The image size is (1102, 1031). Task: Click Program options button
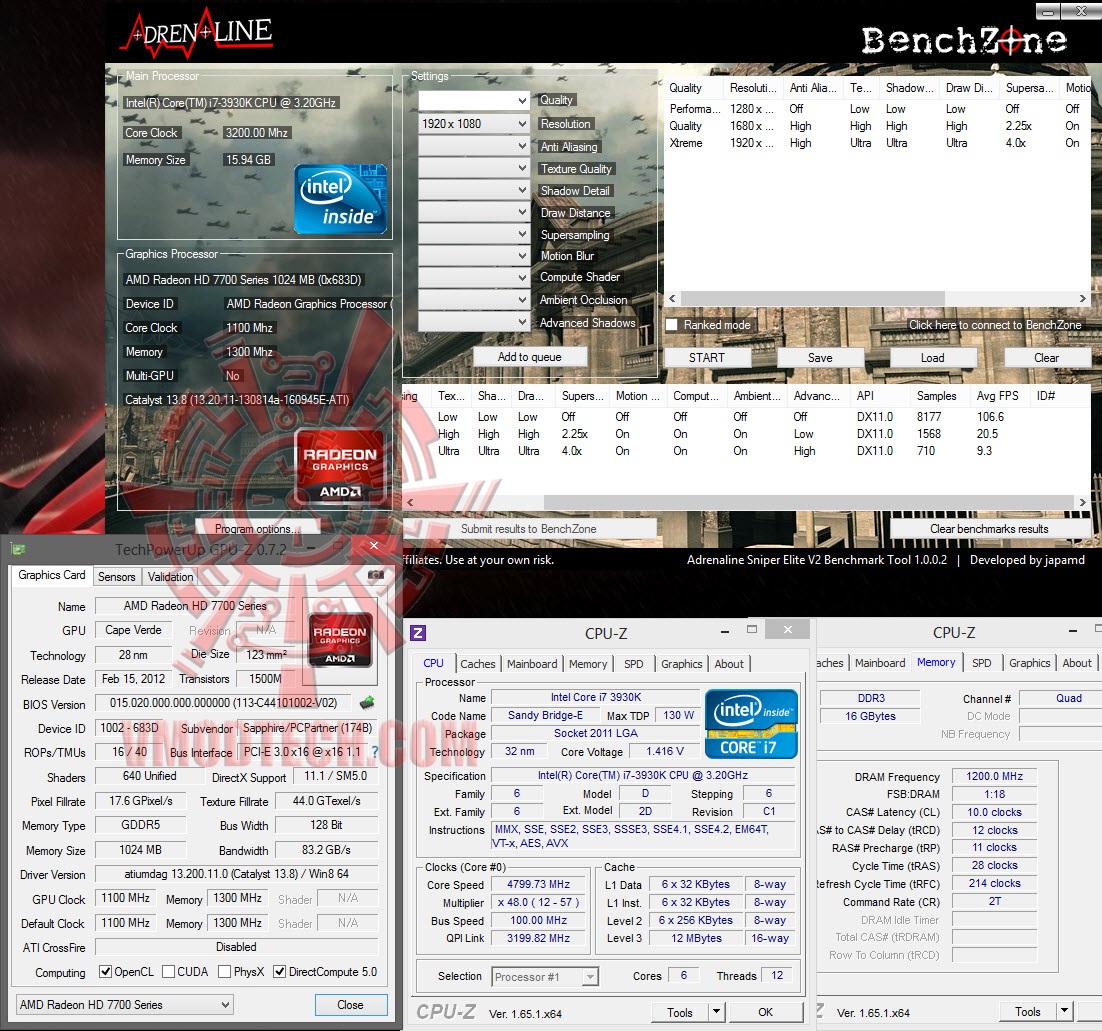(x=257, y=529)
